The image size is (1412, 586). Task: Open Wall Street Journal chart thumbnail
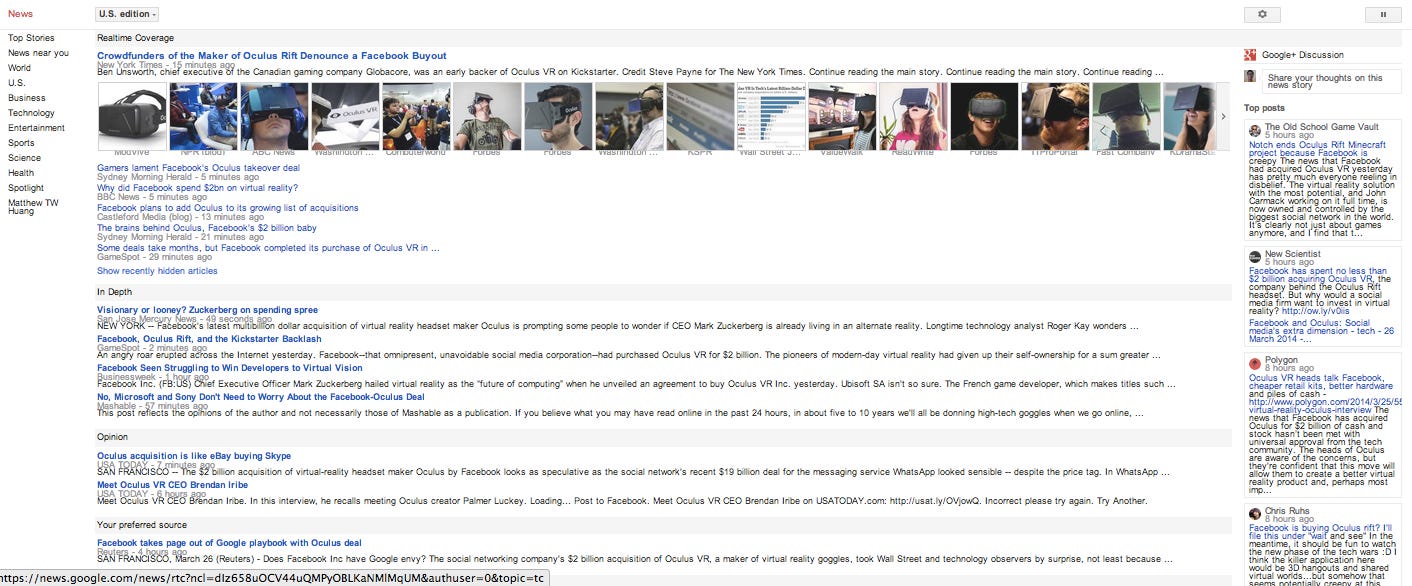[x=771, y=116]
